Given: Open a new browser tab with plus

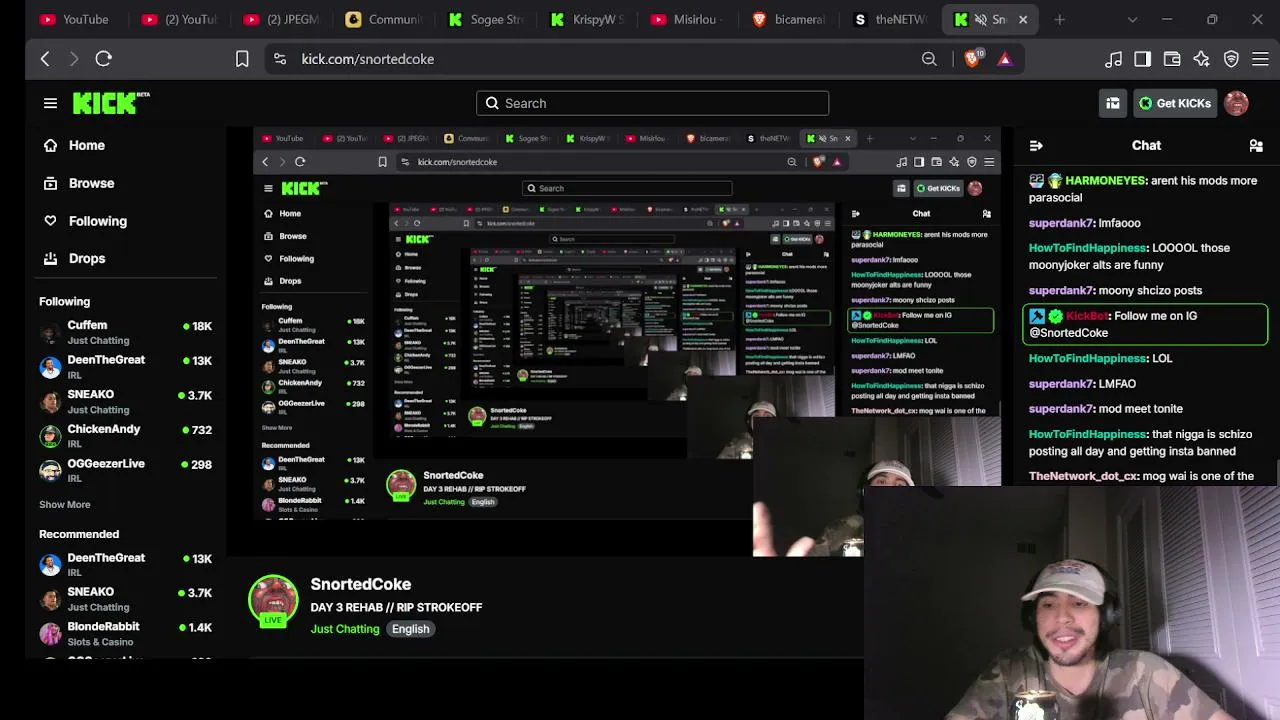Looking at the screenshot, I should 1059,19.
